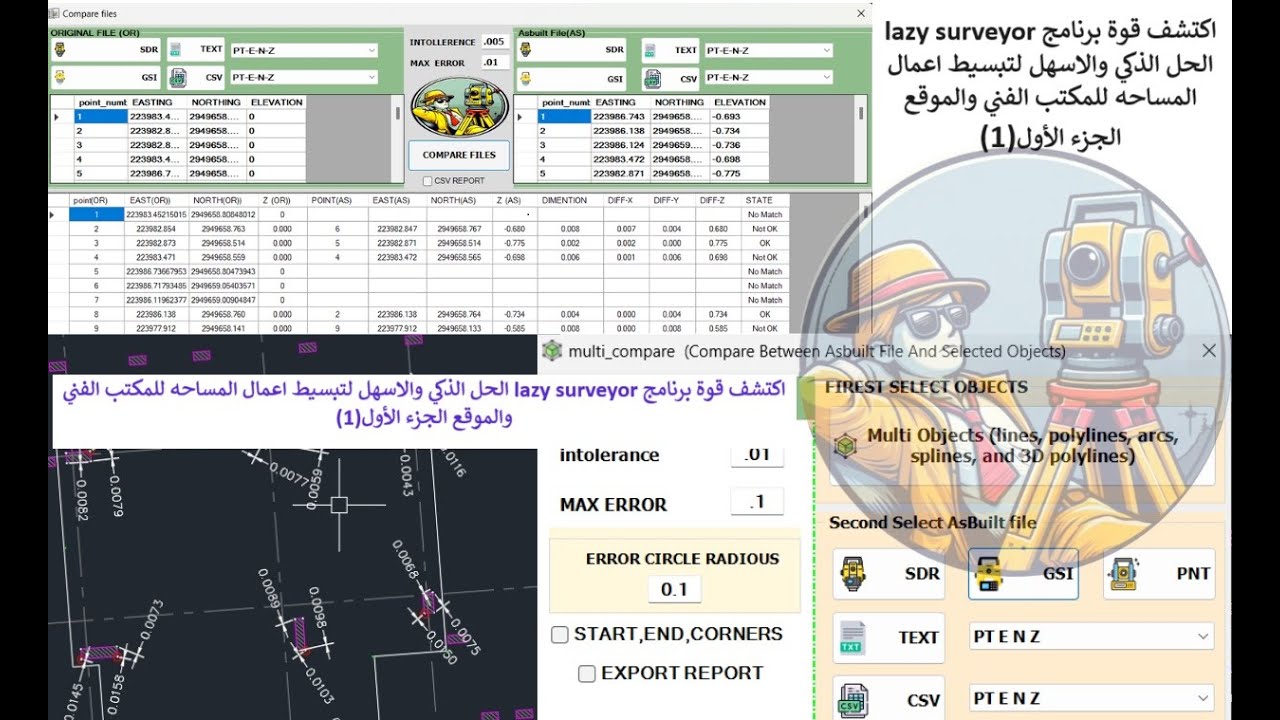1280x720 pixels.
Task: Choose GSI import under Asbuilt File(AS)
Action: click(x=573, y=78)
